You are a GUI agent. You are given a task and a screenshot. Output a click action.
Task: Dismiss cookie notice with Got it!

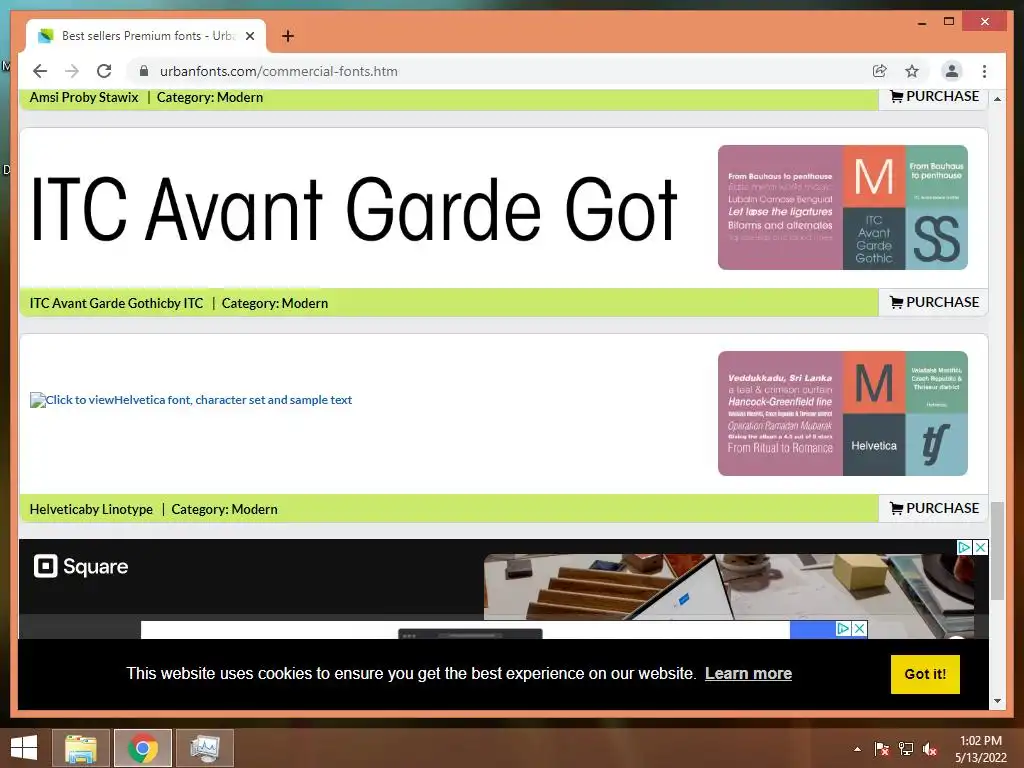tap(925, 674)
